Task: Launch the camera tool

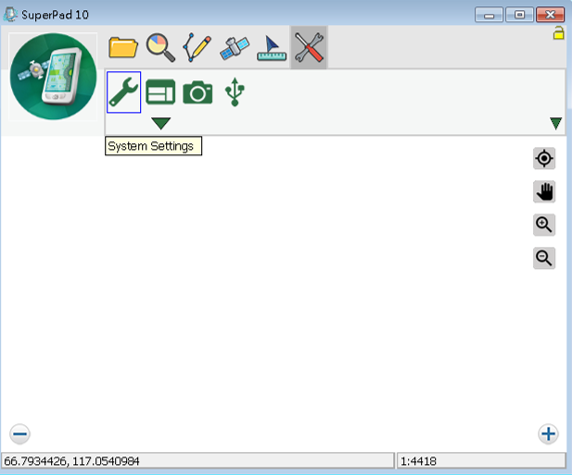Action: 197,92
